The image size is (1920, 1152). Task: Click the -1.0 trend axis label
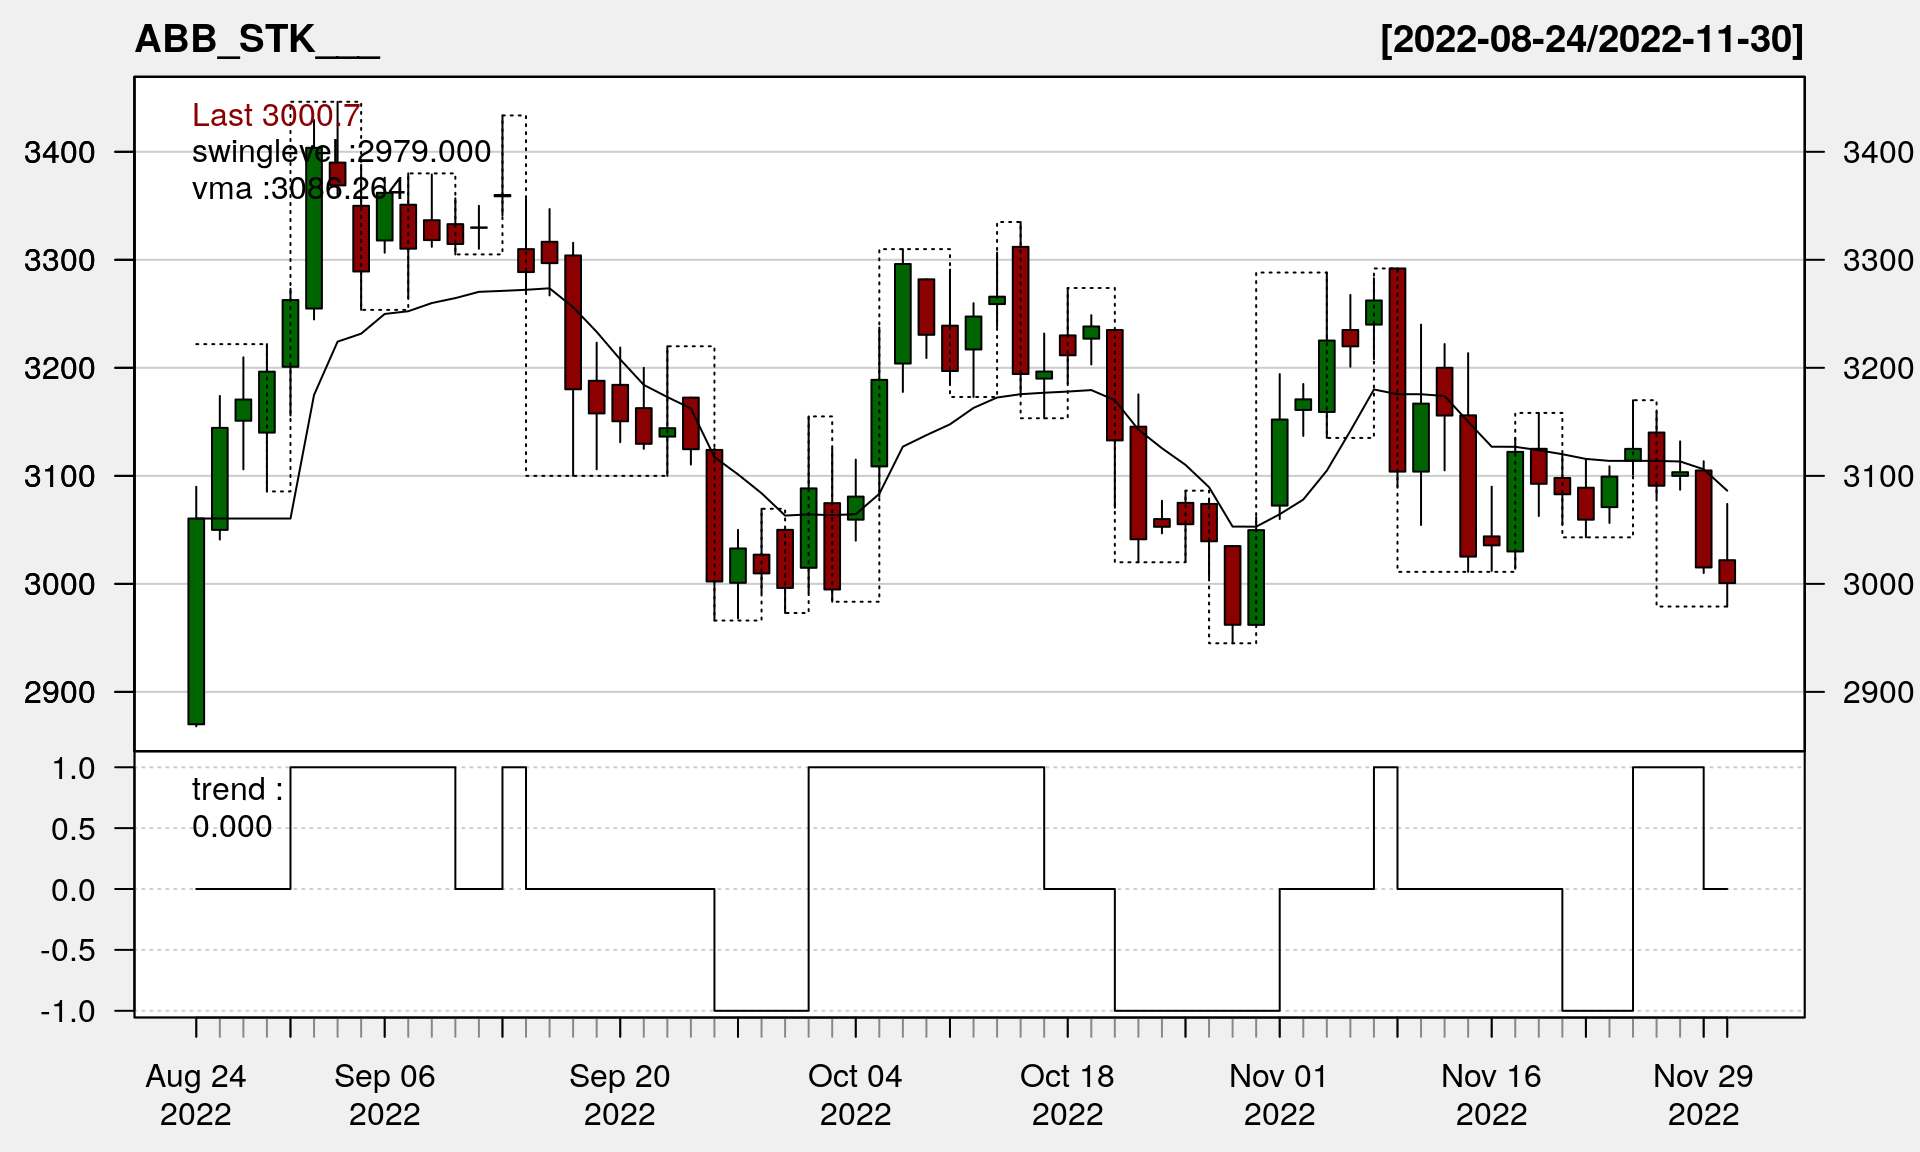point(68,1011)
